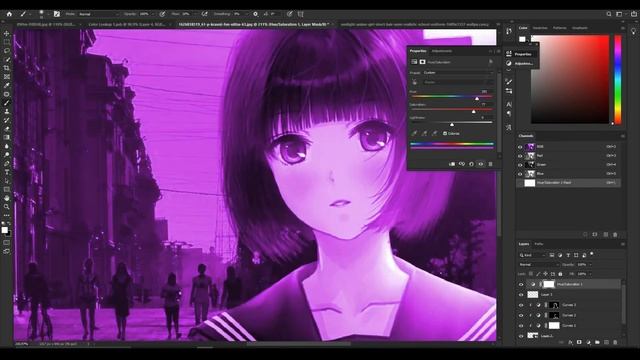Toggle adjustment layer visibility in Properties panel
640x360 pixels.
click(x=481, y=164)
